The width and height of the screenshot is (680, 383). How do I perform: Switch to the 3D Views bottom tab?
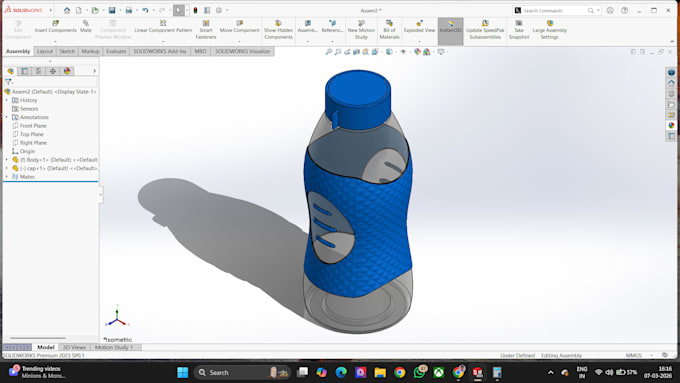(74, 347)
